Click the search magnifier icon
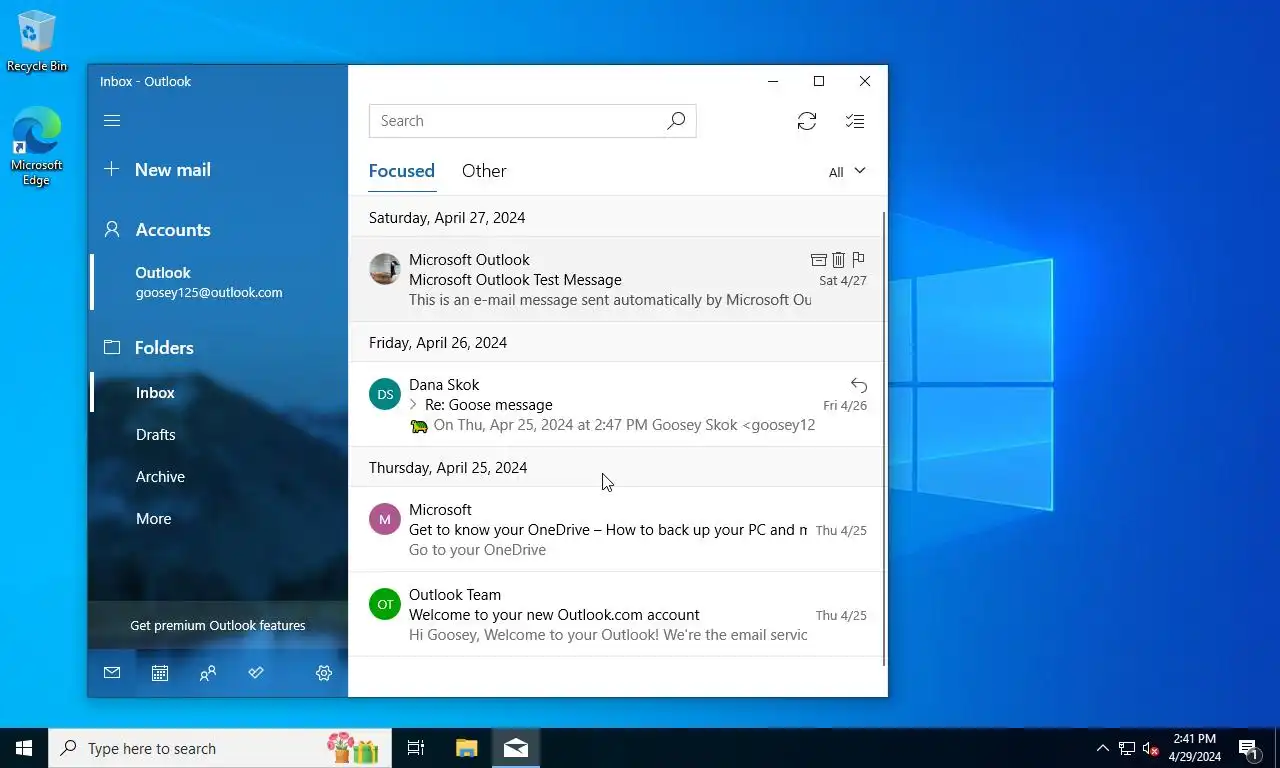Viewport: 1280px width, 768px height. coord(676,121)
